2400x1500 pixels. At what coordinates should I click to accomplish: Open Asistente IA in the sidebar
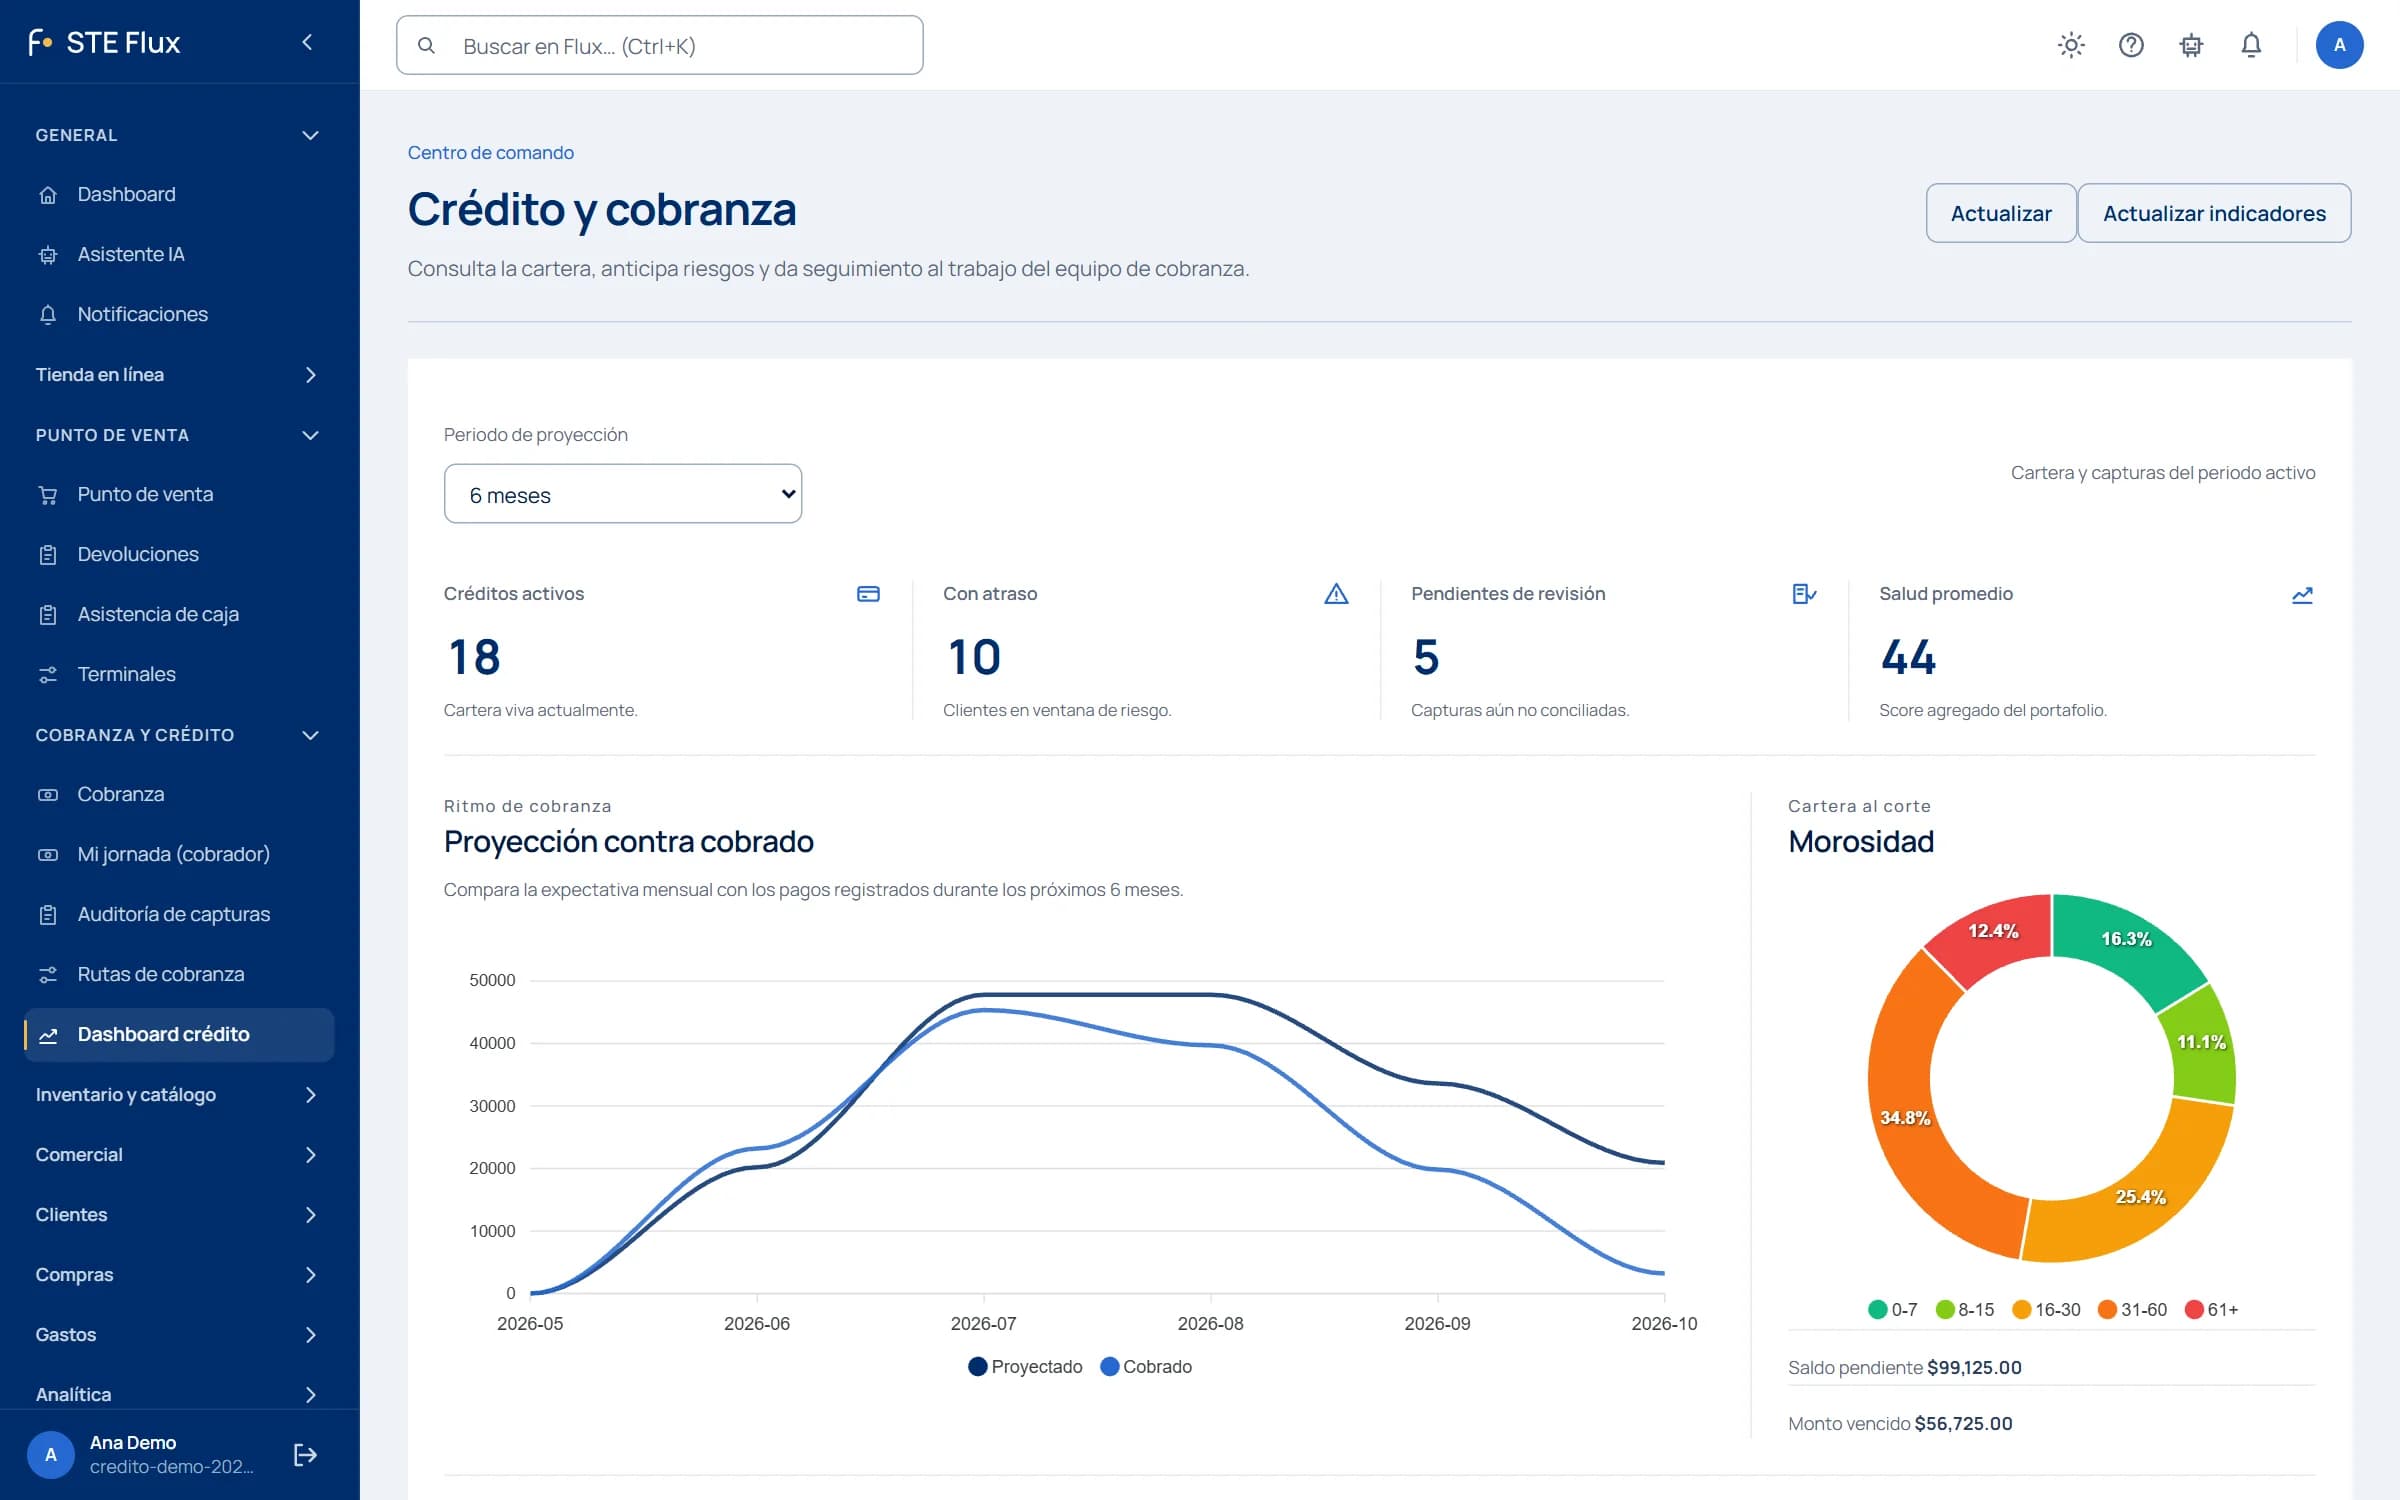tap(178, 254)
